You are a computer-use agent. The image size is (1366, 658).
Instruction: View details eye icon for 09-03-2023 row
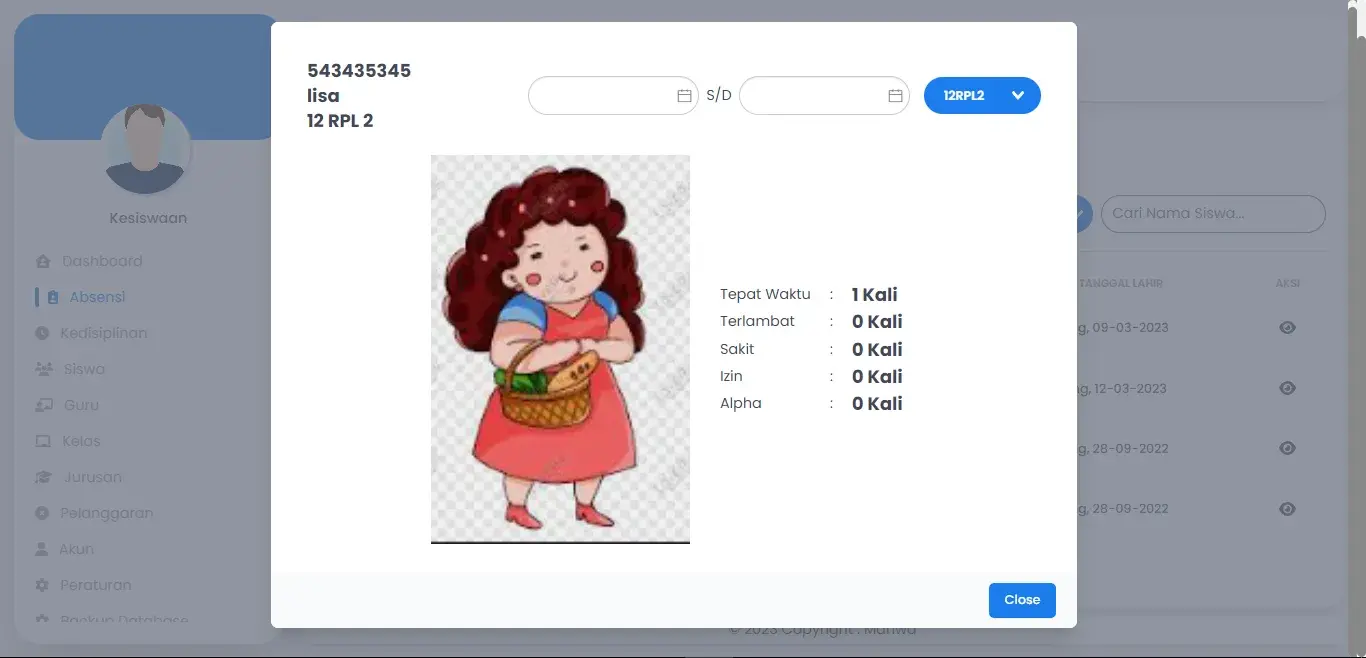1288,327
